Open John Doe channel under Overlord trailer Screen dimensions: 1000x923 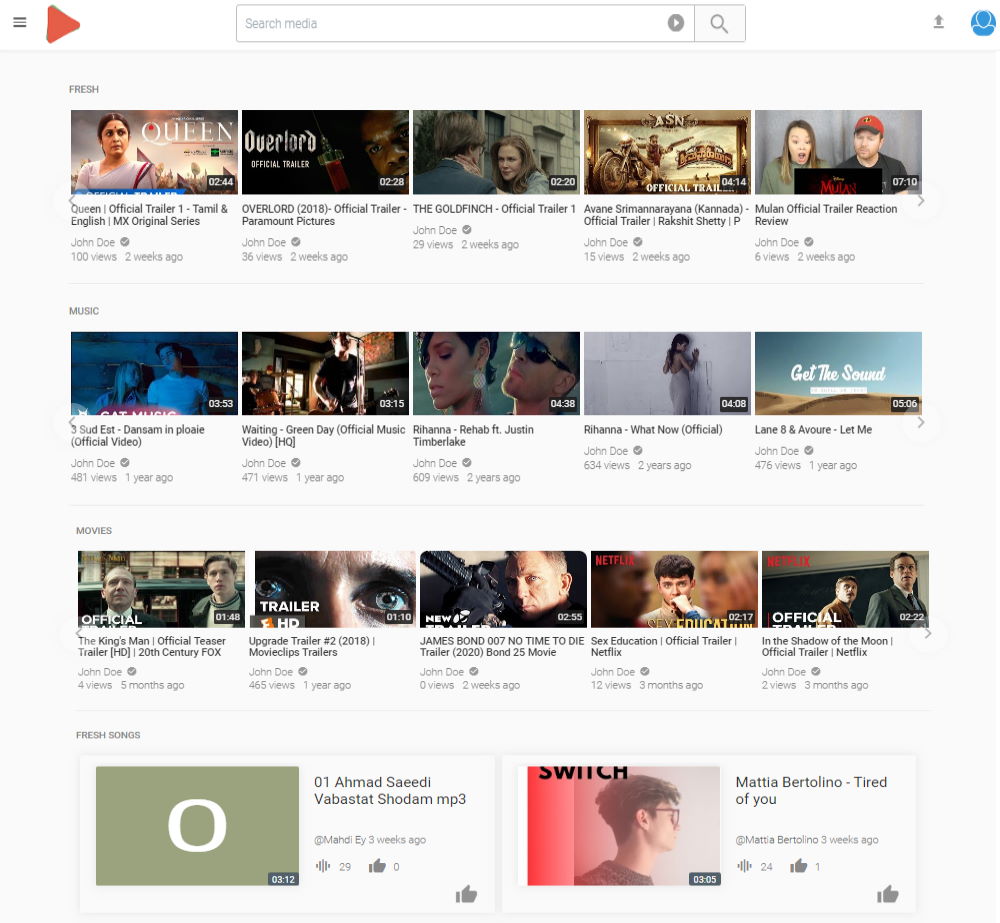tap(263, 242)
